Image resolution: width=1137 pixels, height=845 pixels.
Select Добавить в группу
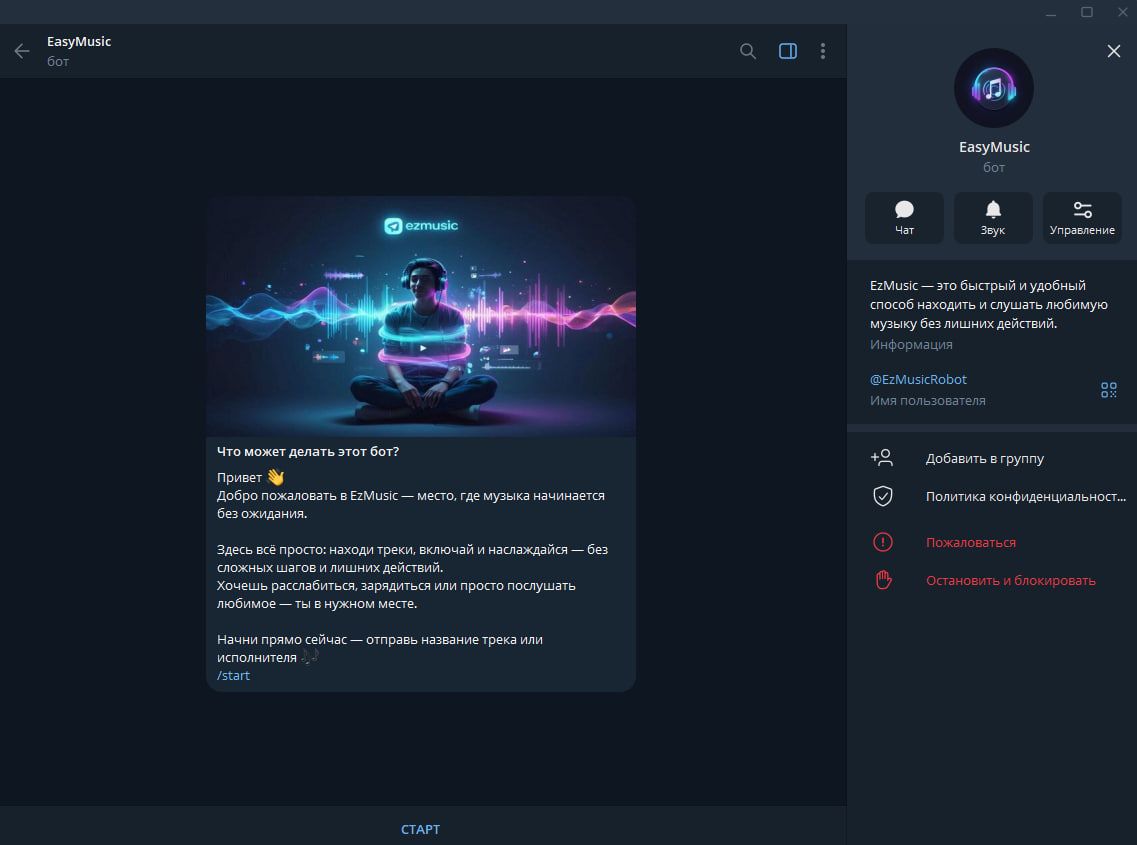point(992,458)
